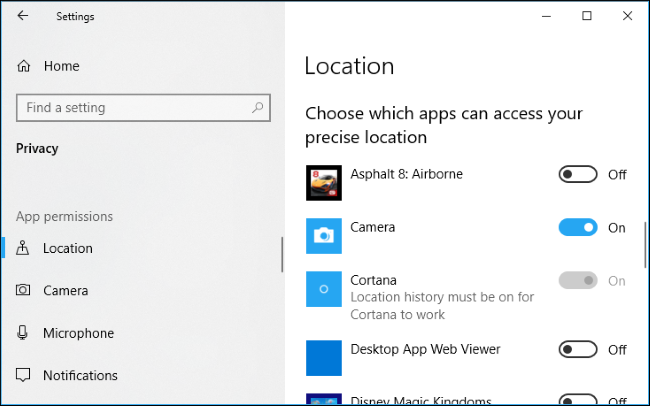Screen dimensions: 650x406
Task: Click the main content vertical scrollbar
Action: [645, 245]
